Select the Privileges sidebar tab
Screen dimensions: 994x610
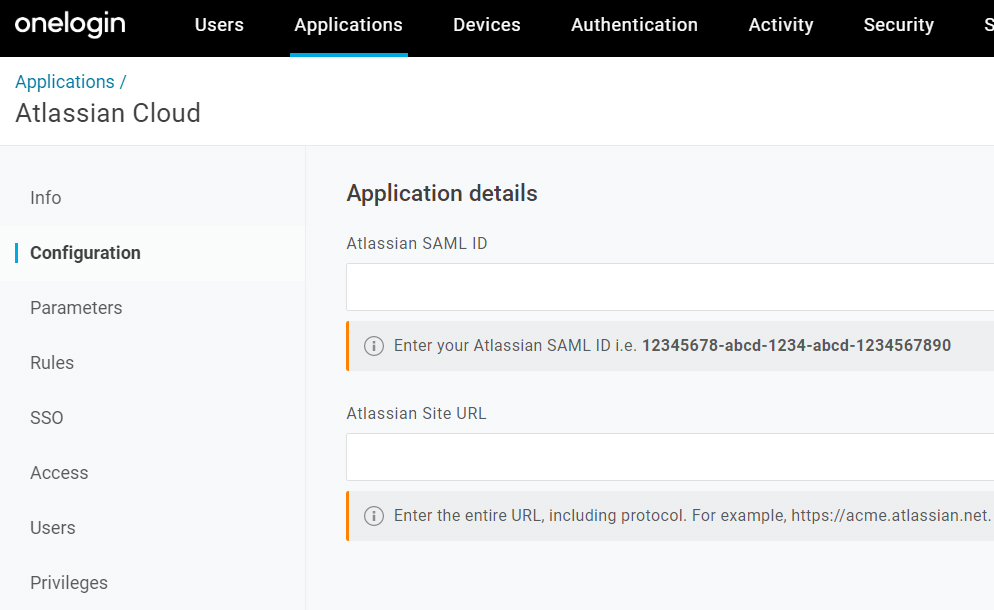[x=69, y=583]
